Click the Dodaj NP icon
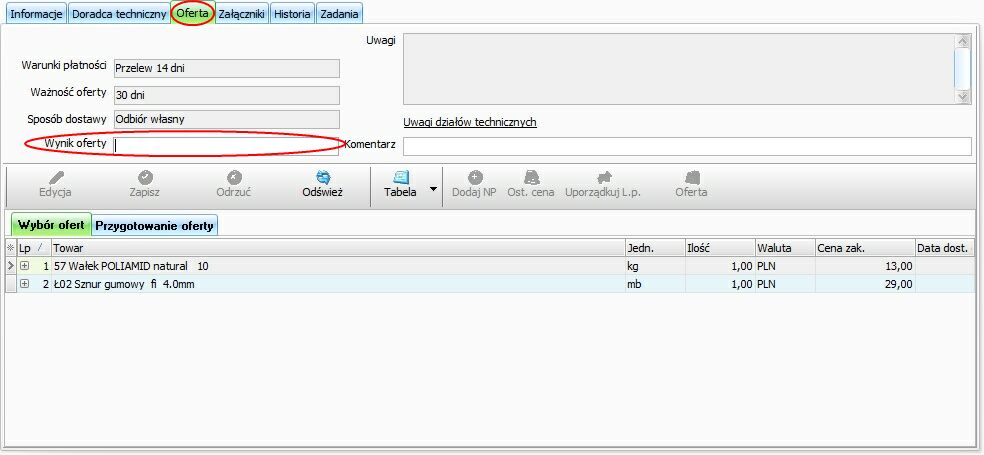Image resolution: width=984 pixels, height=455 pixels. coord(475,177)
